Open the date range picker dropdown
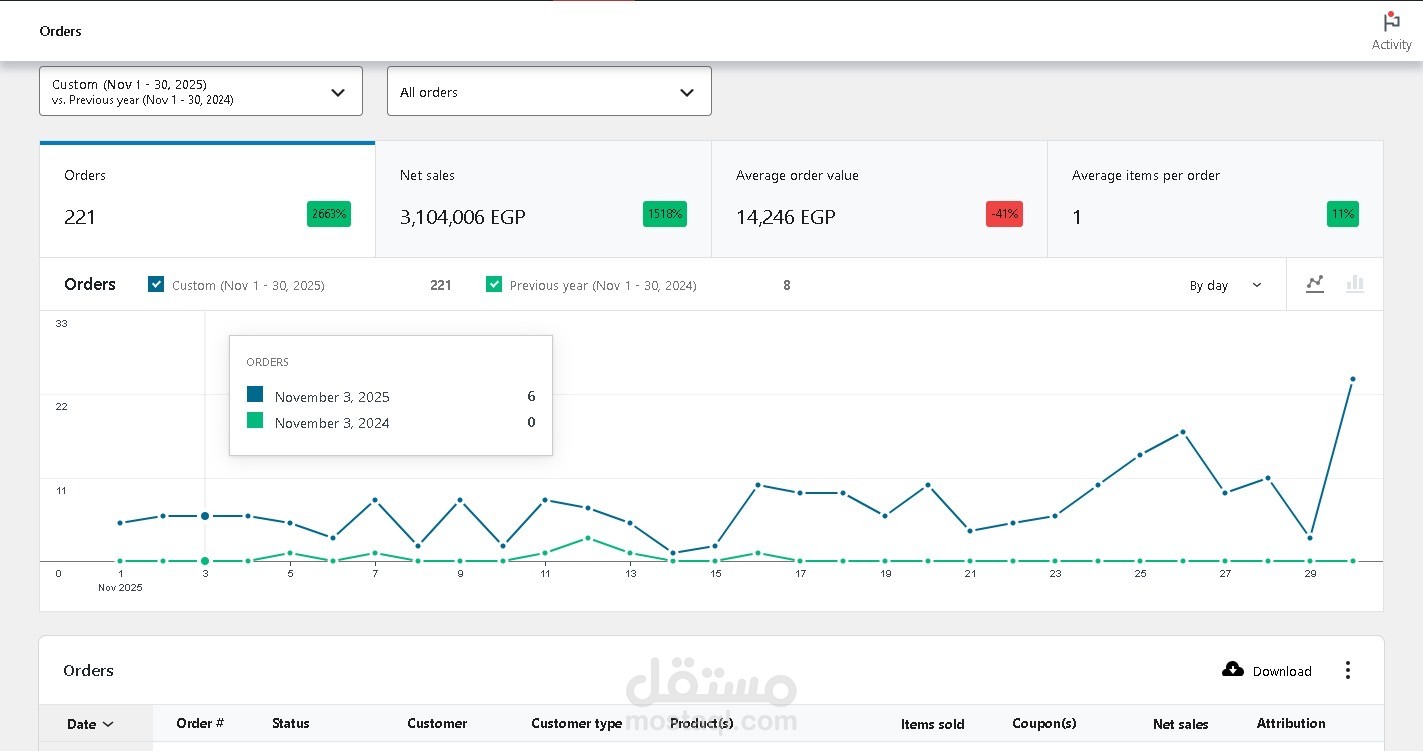 [201, 91]
